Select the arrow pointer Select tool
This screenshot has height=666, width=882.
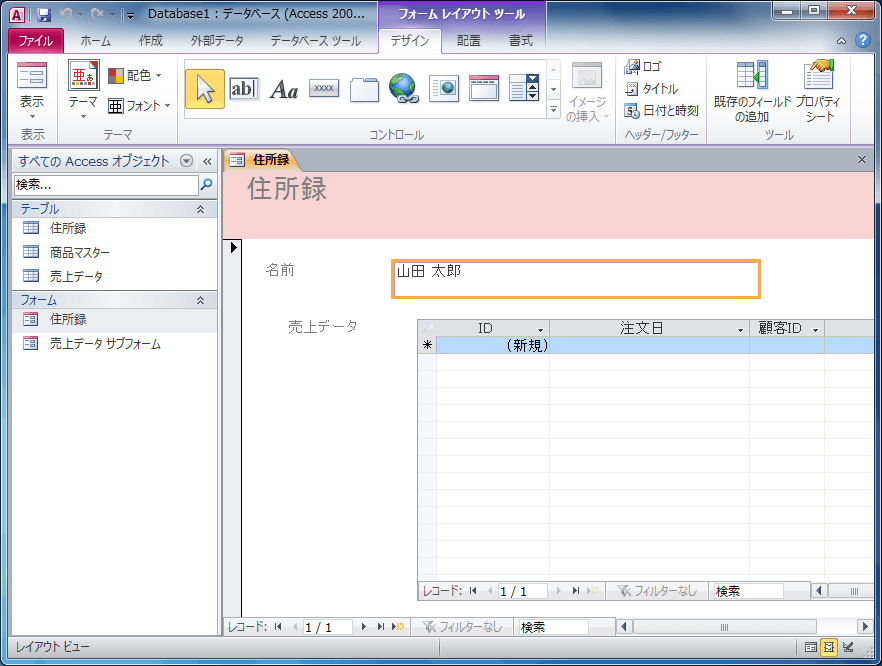click(205, 89)
